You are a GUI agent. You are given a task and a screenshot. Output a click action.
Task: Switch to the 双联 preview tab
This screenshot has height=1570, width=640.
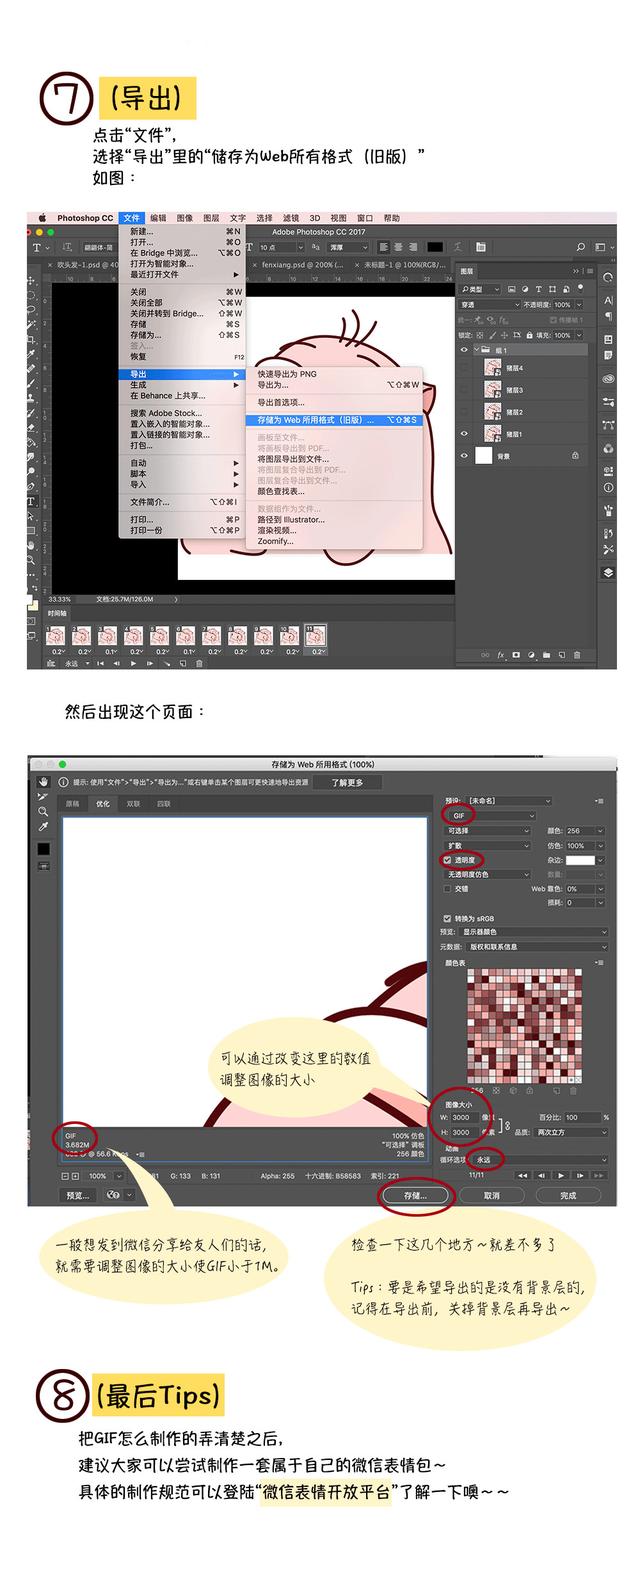tap(133, 803)
